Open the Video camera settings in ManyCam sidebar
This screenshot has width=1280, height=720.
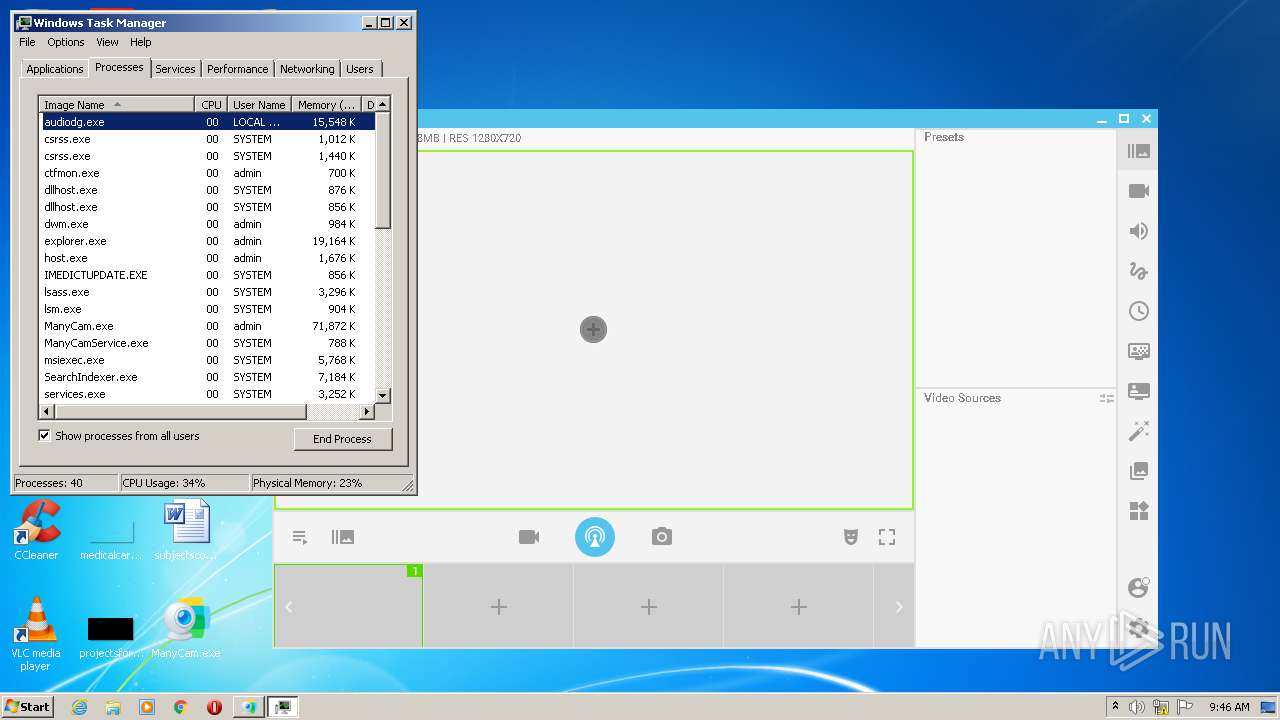[x=1138, y=191]
